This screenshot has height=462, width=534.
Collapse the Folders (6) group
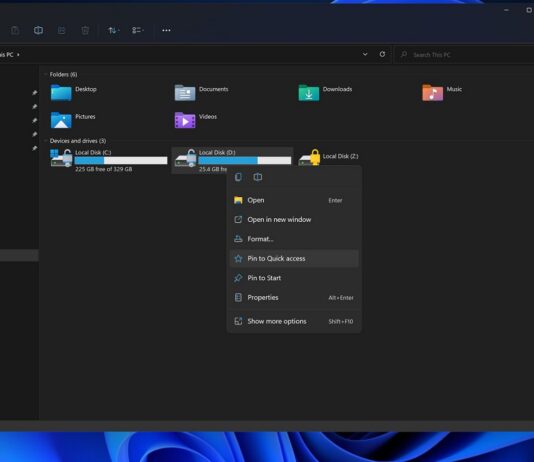[x=45, y=74]
